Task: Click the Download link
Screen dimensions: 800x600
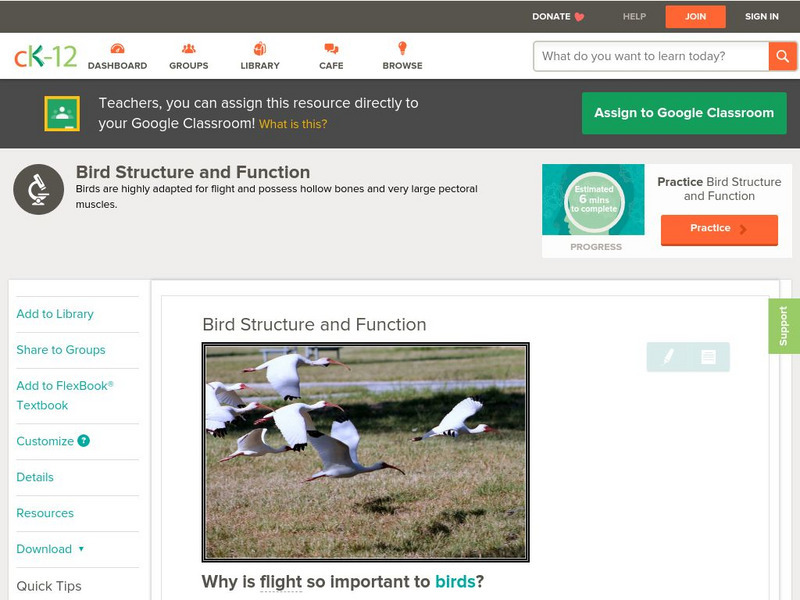Action: coord(44,549)
